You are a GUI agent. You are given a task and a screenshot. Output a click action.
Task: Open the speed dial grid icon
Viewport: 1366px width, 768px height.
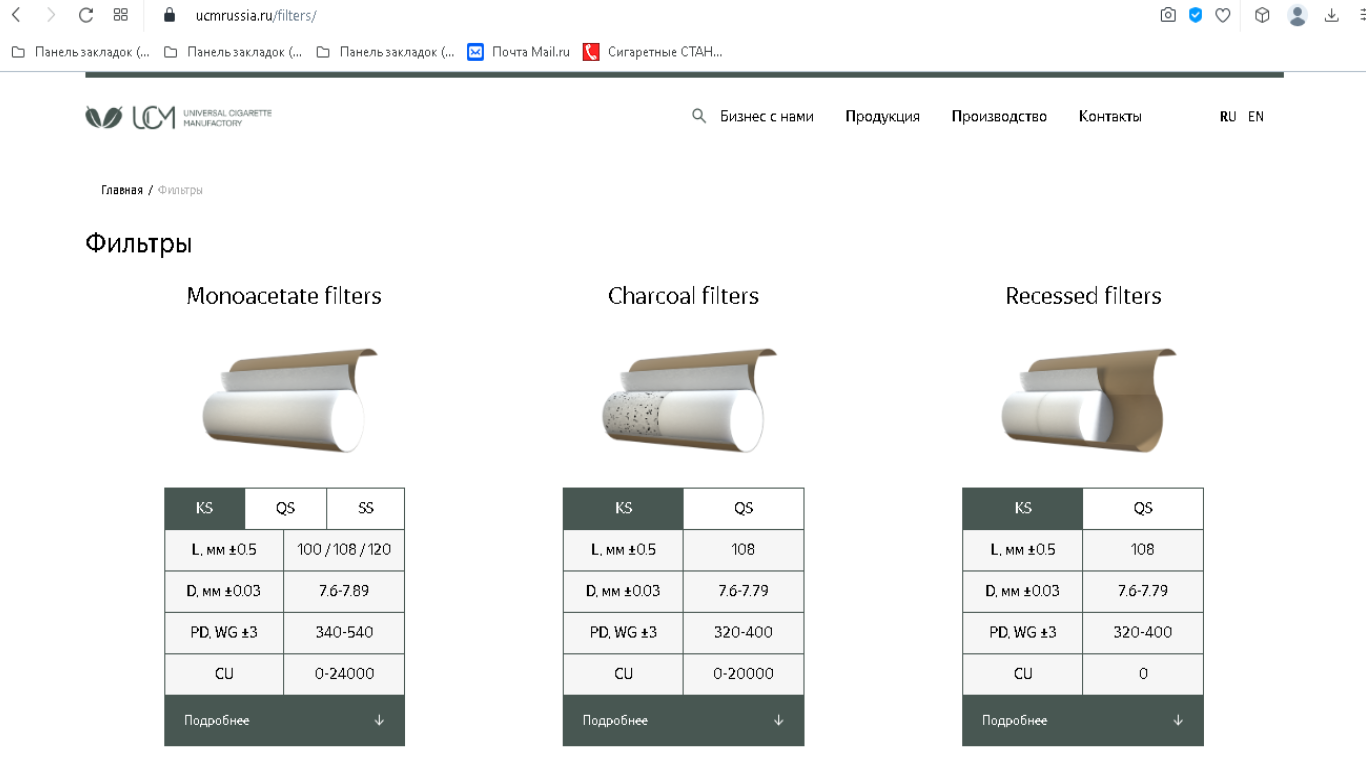121,15
